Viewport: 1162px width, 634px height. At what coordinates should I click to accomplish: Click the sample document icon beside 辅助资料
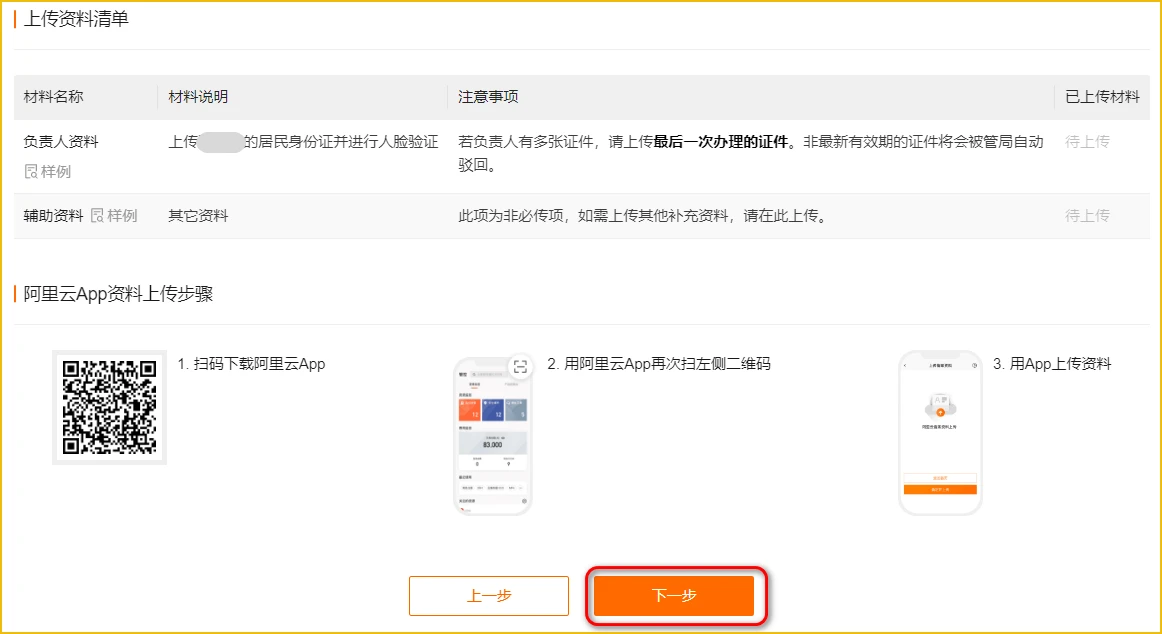[x=97, y=216]
